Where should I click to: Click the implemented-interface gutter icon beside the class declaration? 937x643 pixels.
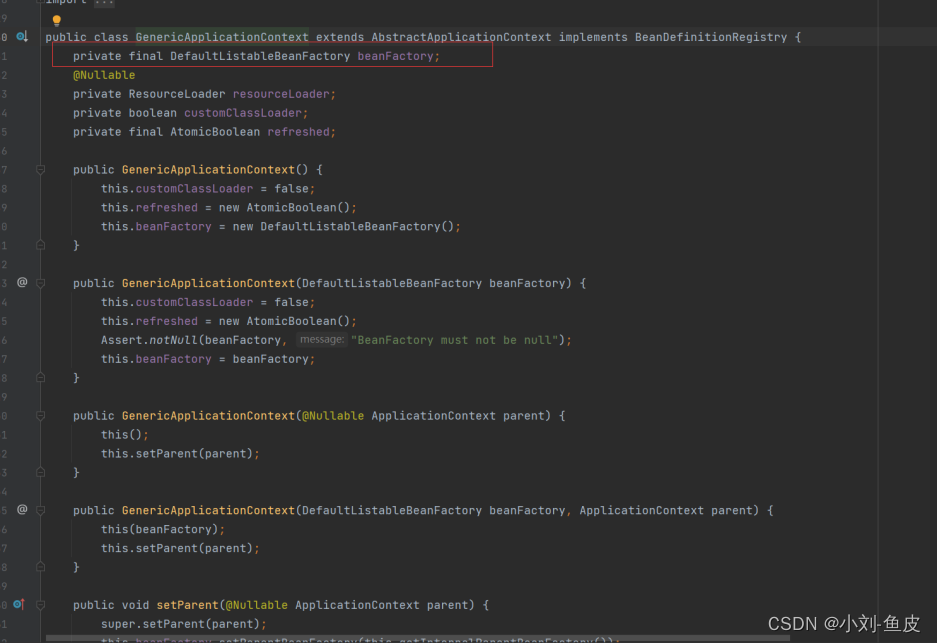pyautogui.click(x=22, y=37)
